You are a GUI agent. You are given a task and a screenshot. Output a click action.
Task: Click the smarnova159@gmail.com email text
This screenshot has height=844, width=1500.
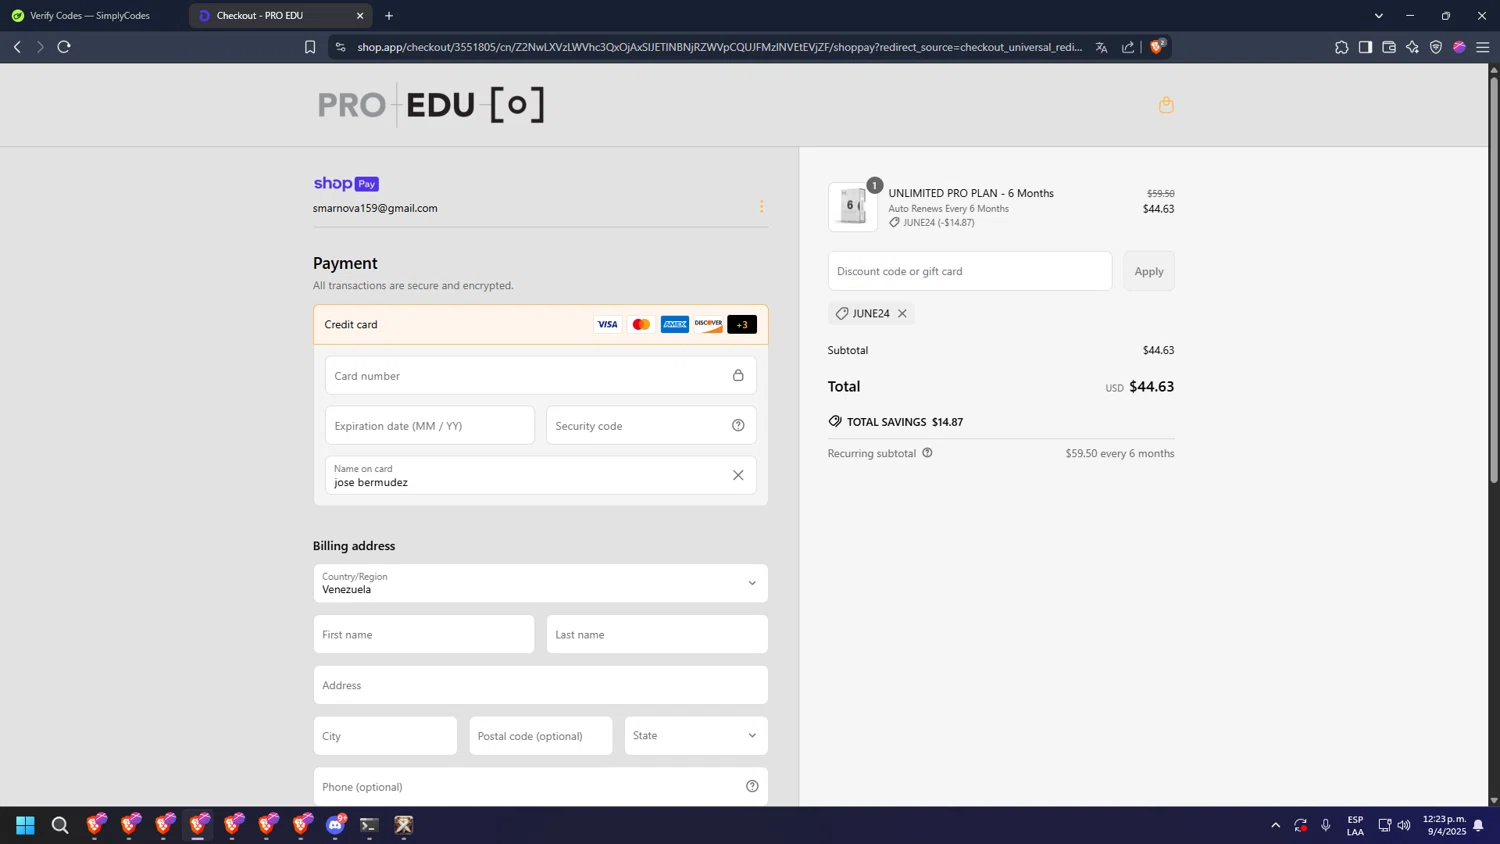(x=375, y=208)
